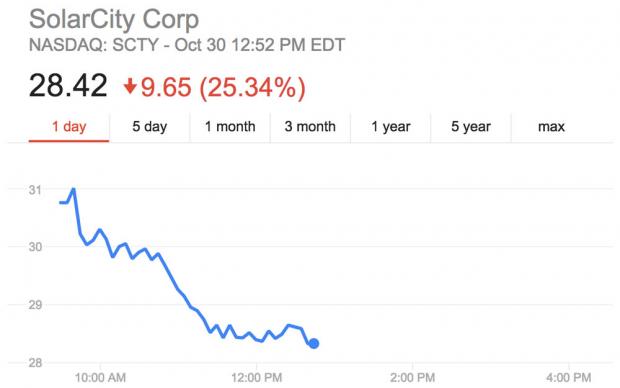Select the 1 day tab
This screenshot has height=388, width=620.
[69, 127]
